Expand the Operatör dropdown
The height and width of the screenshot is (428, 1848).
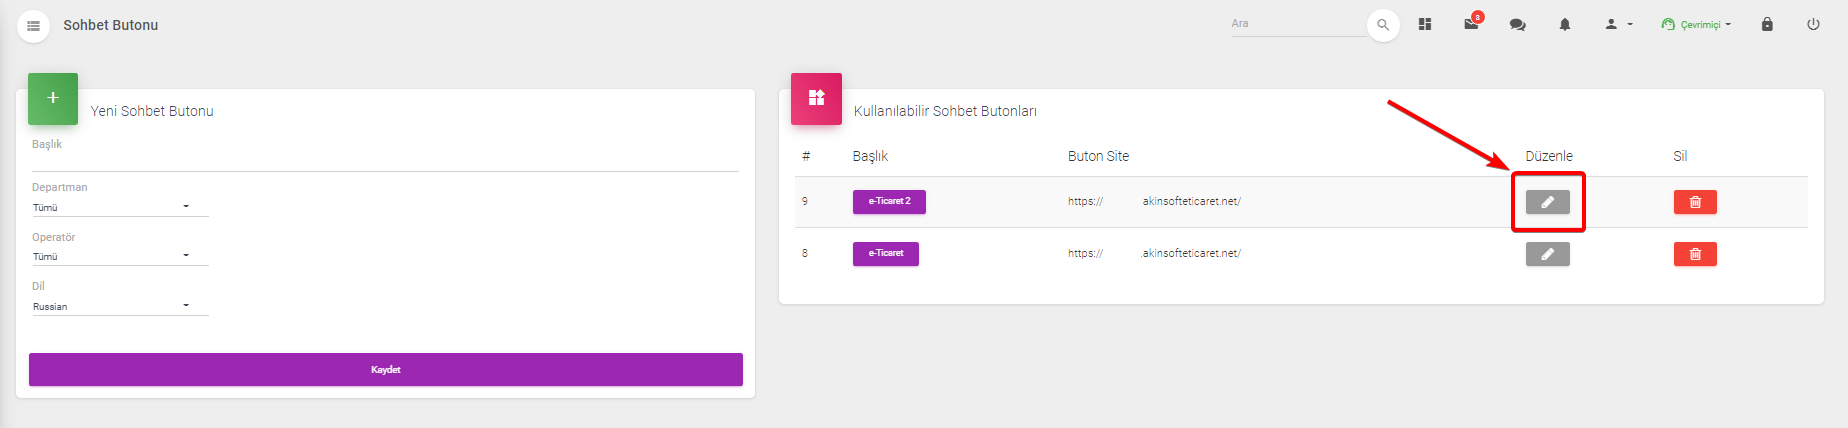(120, 256)
